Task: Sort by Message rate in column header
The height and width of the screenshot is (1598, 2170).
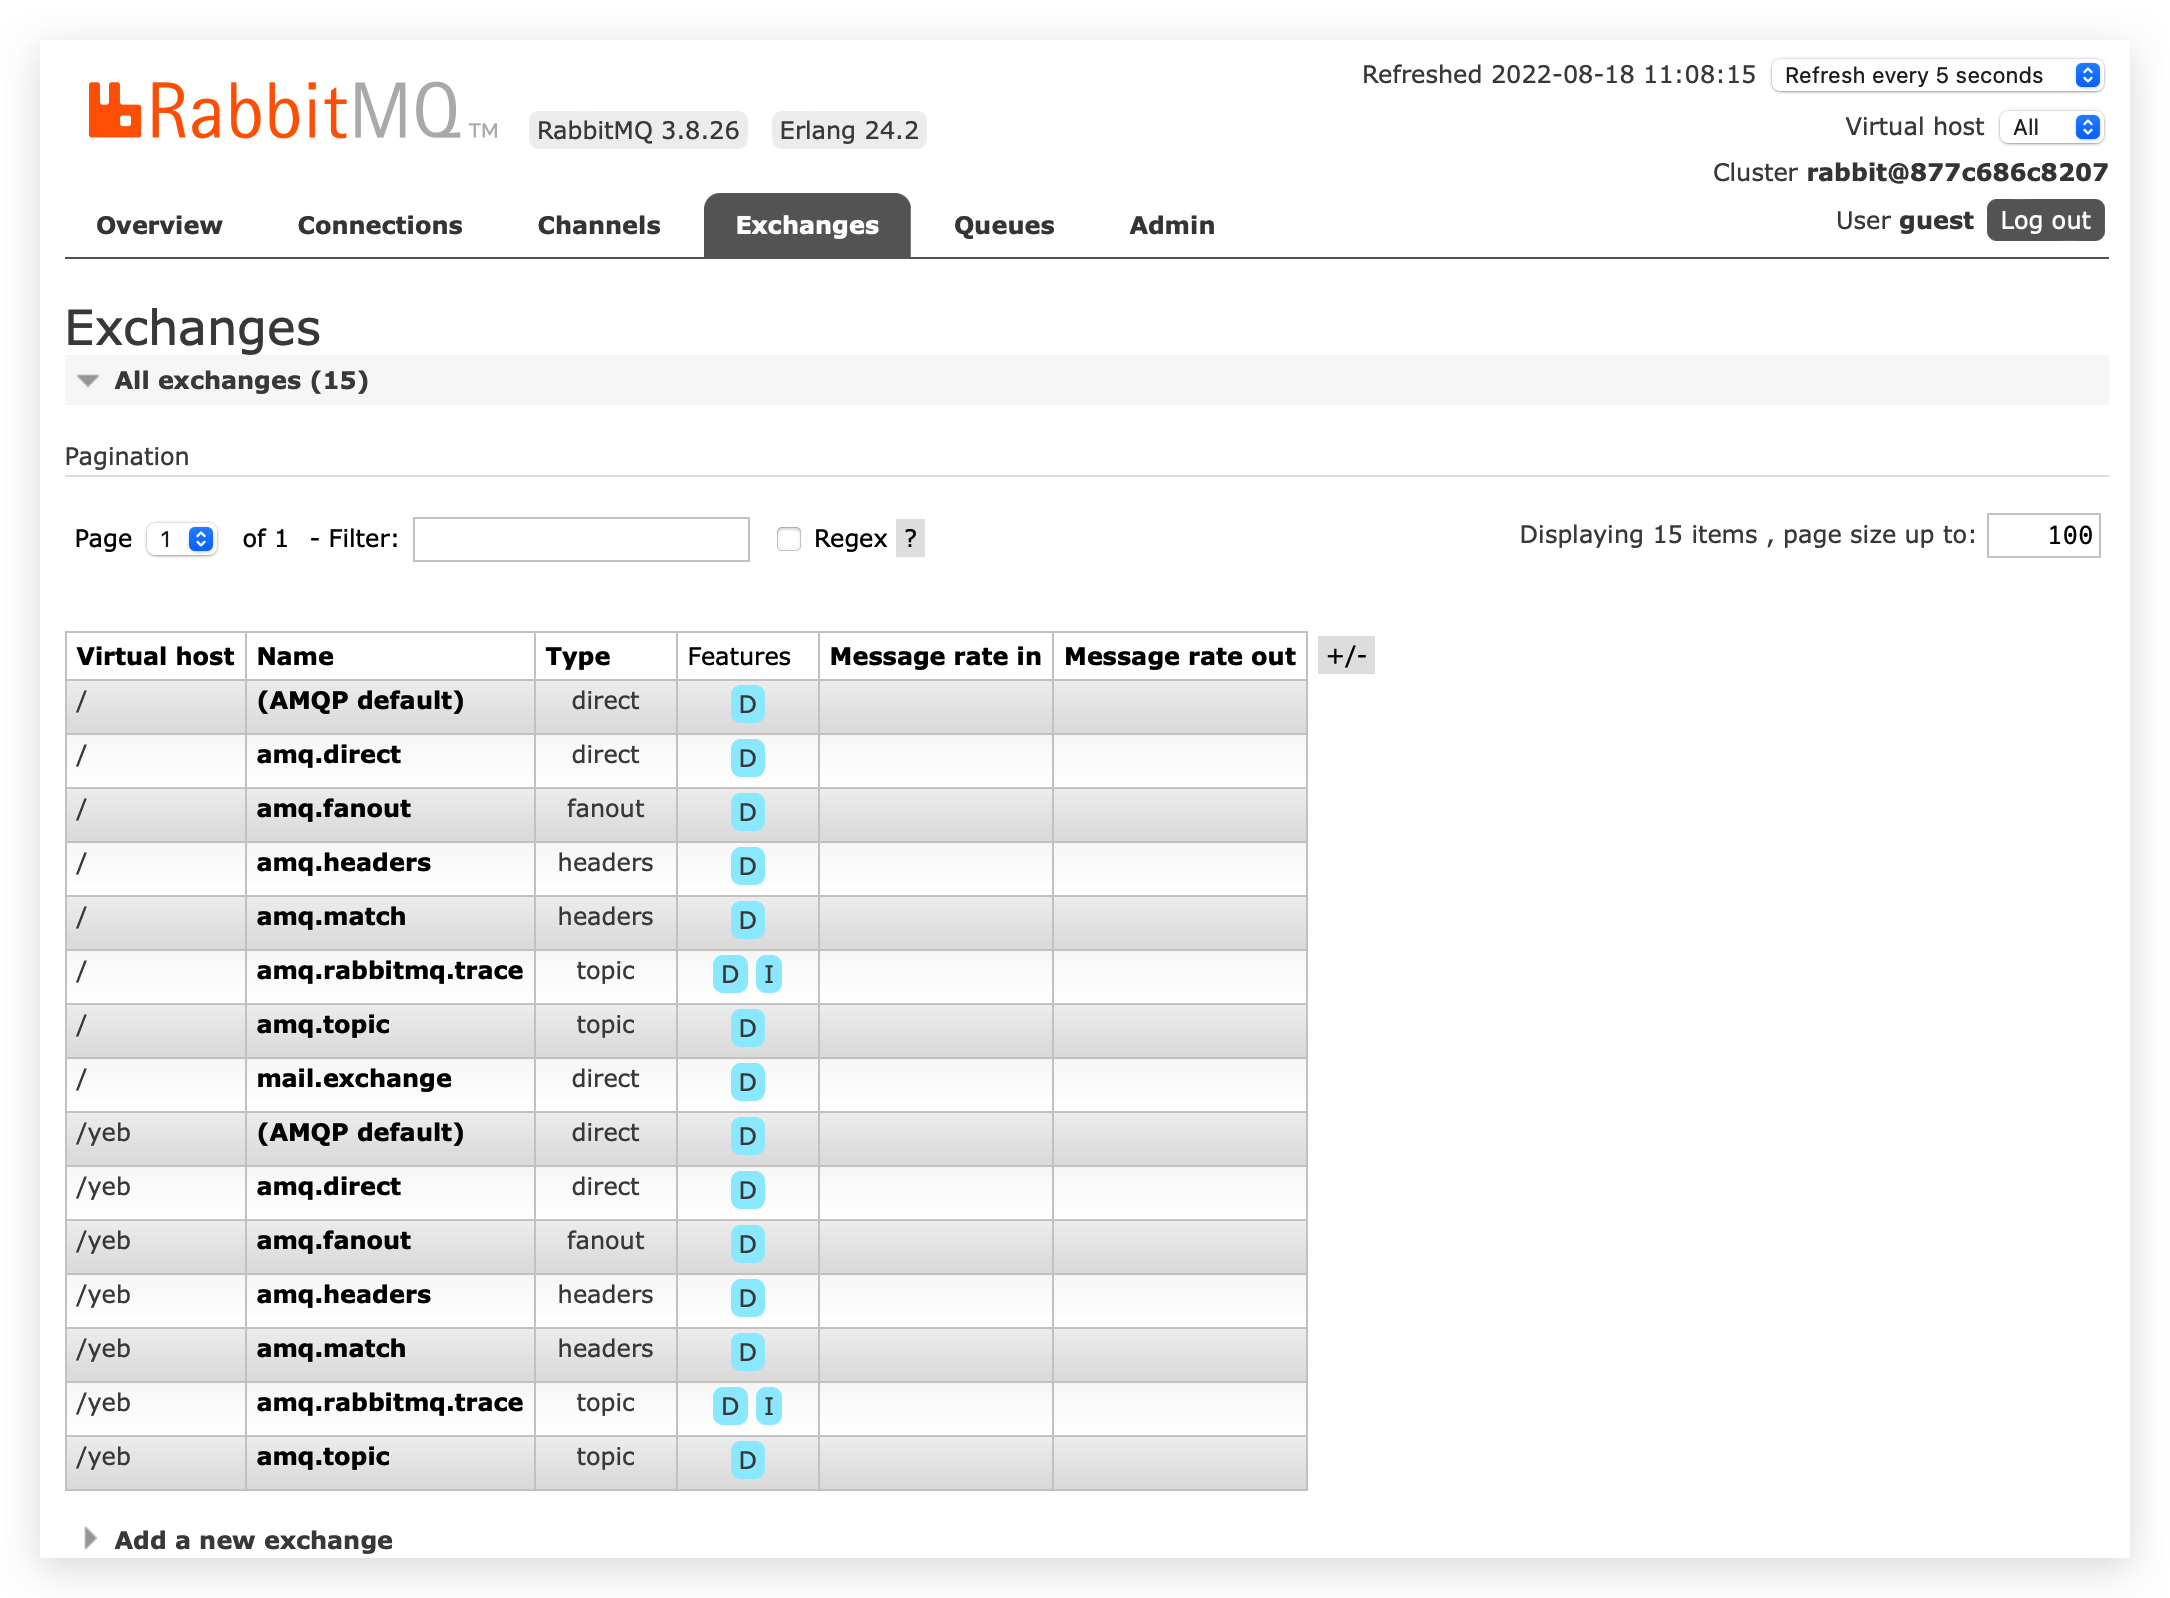Action: (x=935, y=656)
